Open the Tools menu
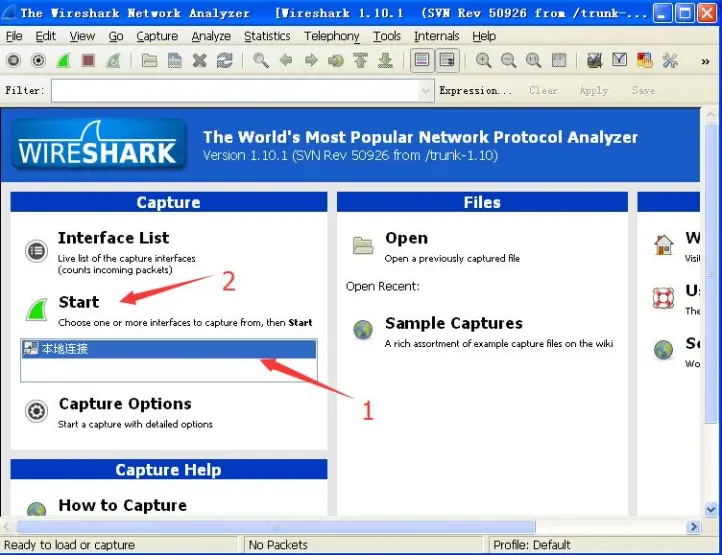Image resolution: width=722 pixels, height=555 pixels. (x=387, y=36)
